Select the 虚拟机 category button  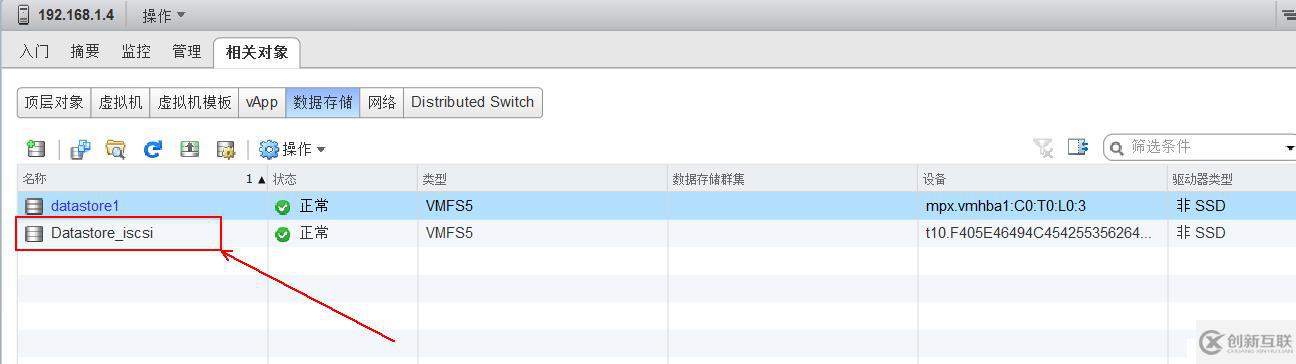coord(121,102)
